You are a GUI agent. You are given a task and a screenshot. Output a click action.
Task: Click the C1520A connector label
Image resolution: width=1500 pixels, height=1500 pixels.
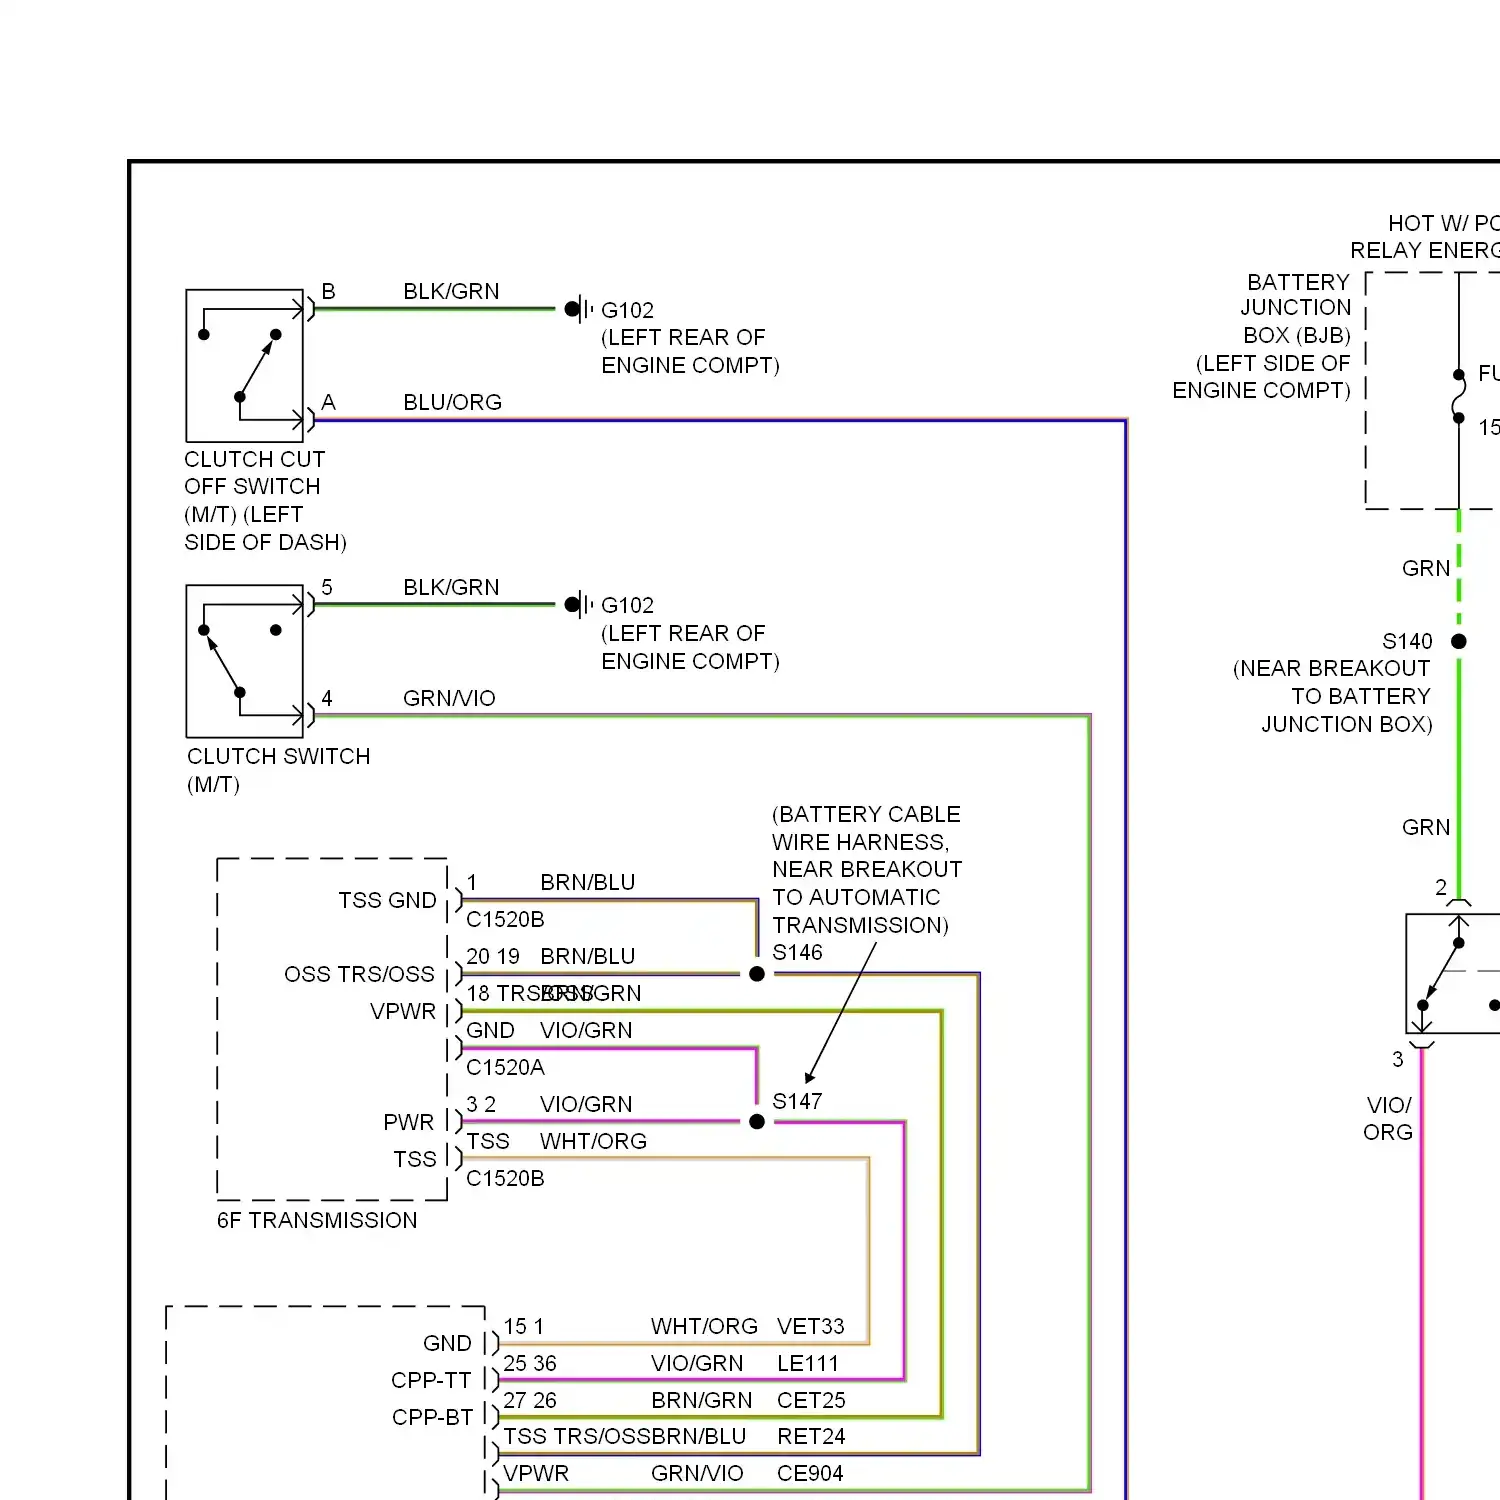[505, 1067]
